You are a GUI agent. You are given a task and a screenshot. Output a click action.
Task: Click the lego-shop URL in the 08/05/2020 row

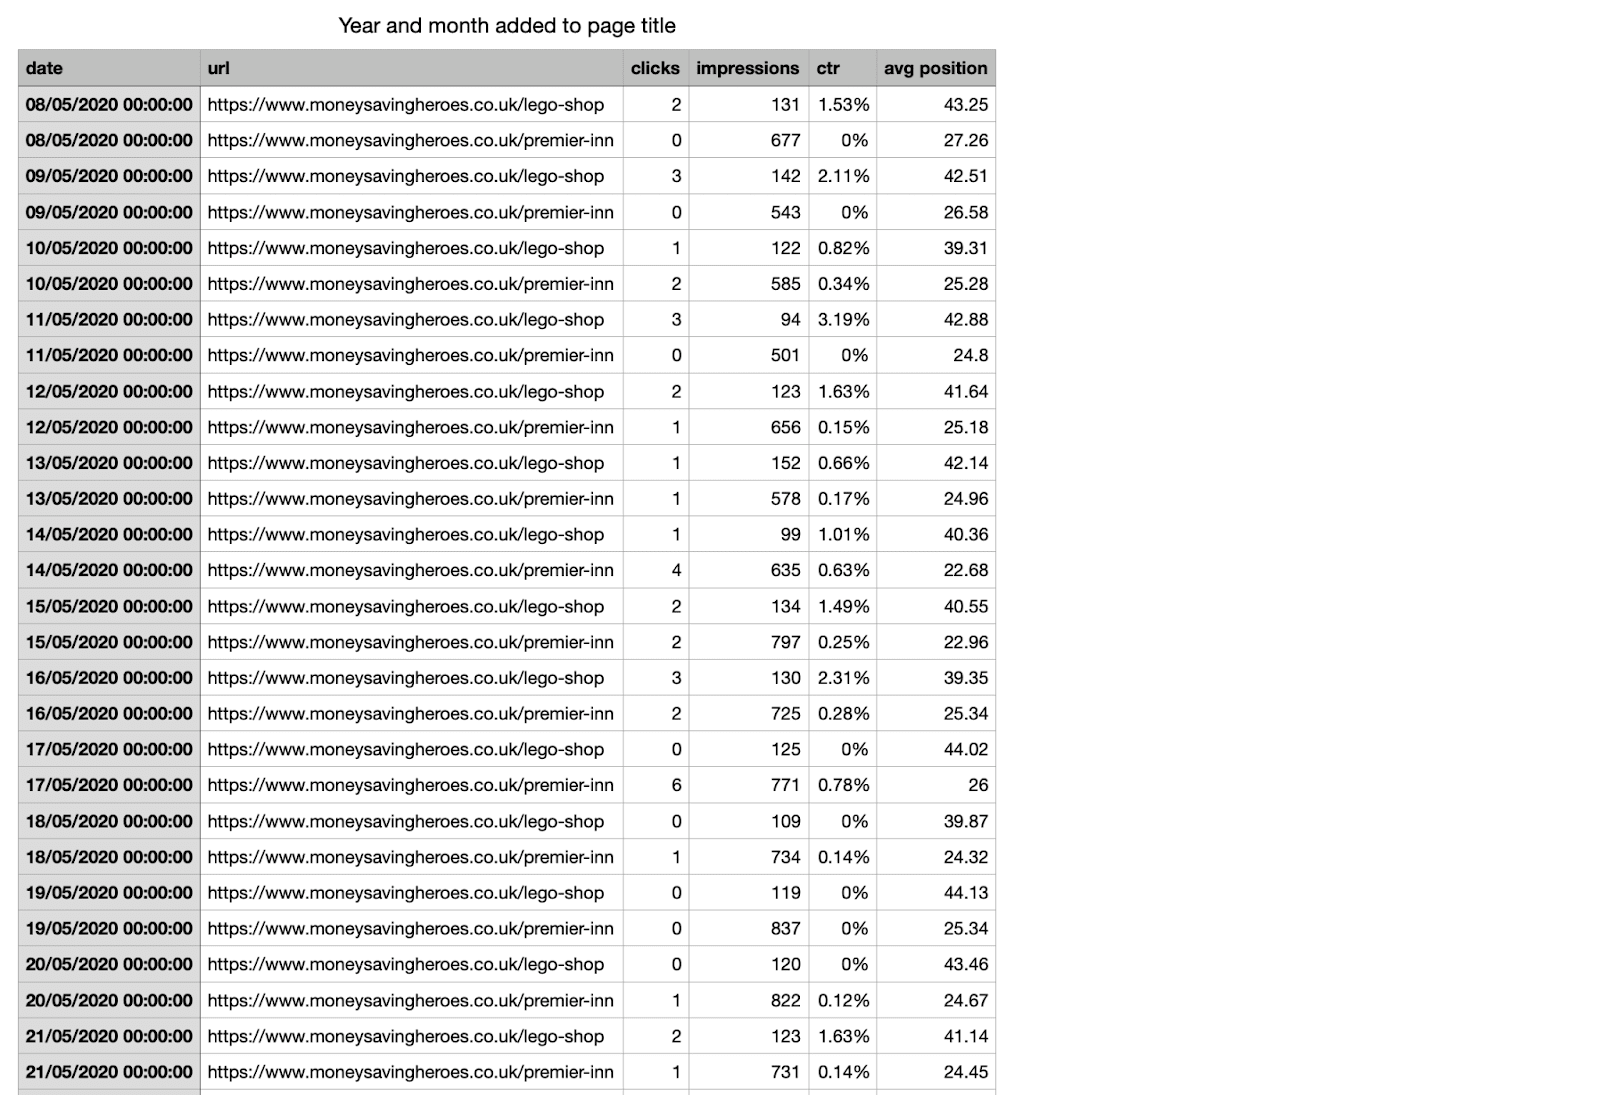pos(406,104)
